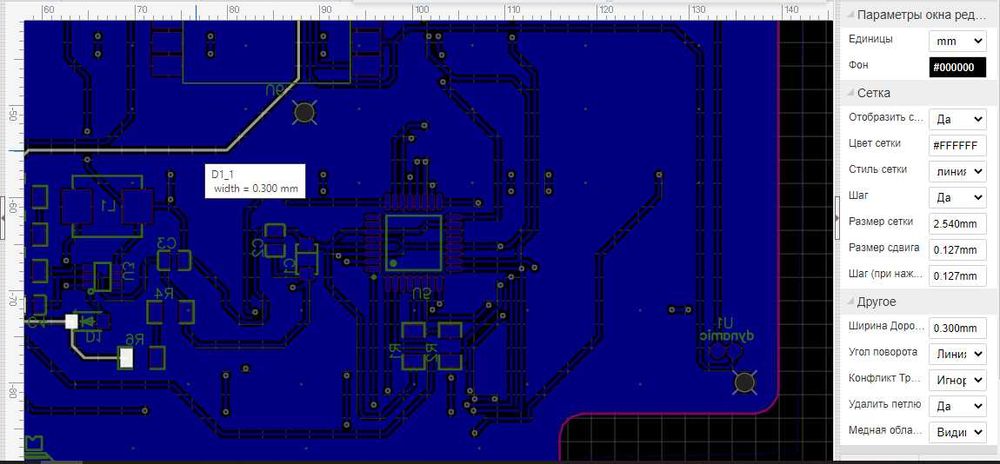
Task: Select the L1 inductor footprint
Action: (107, 207)
